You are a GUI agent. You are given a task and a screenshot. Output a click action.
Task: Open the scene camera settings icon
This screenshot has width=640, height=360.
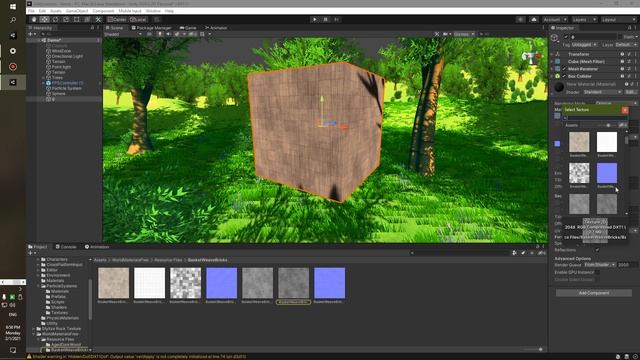click(446, 34)
